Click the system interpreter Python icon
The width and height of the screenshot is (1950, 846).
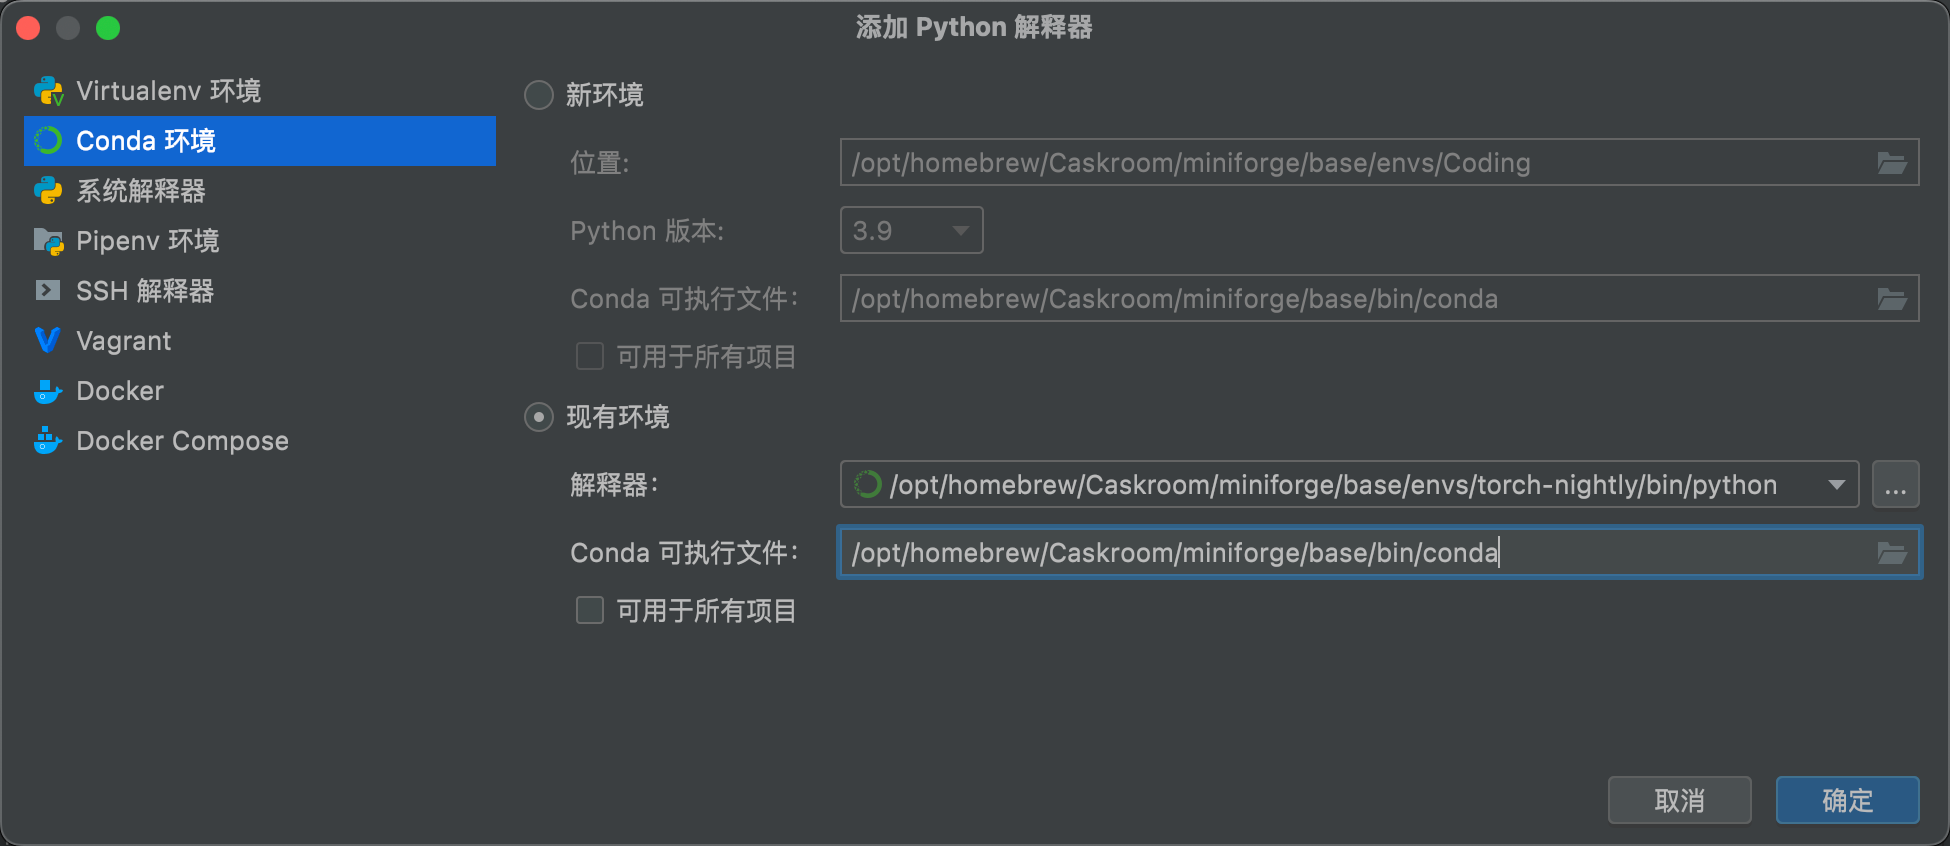coord(48,191)
